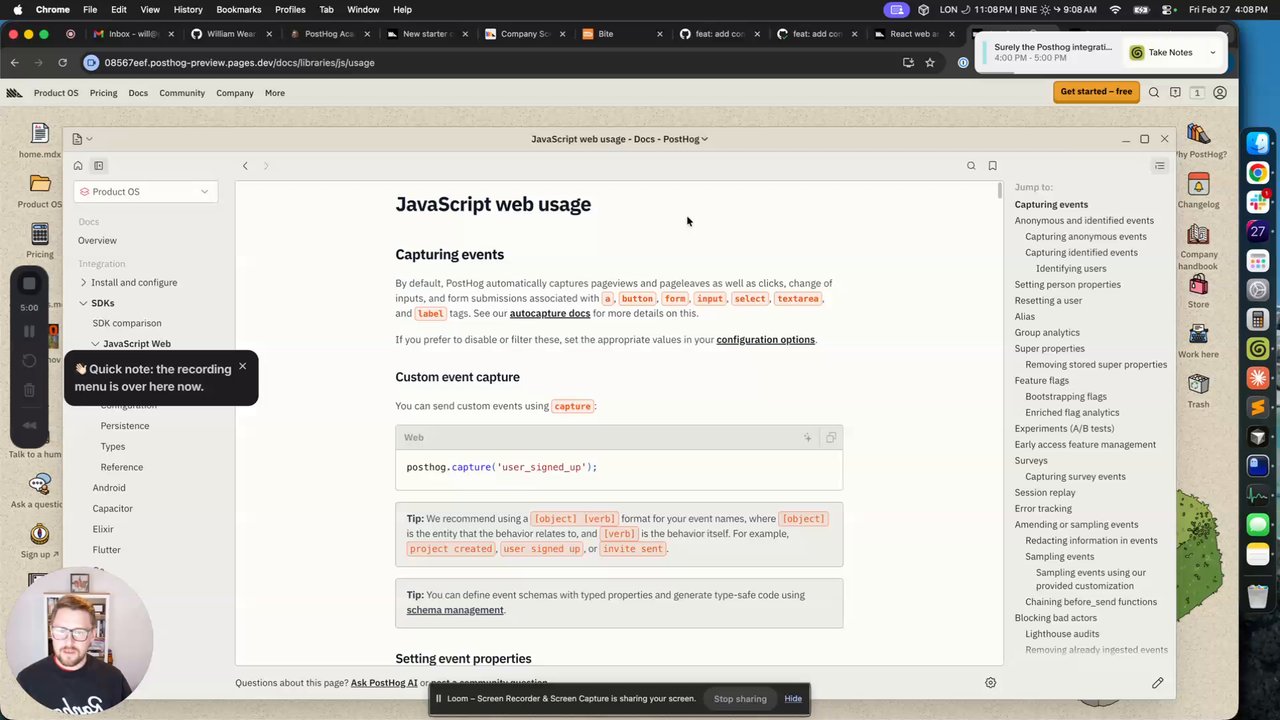Open the Work here desktop icon

tap(1198, 340)
